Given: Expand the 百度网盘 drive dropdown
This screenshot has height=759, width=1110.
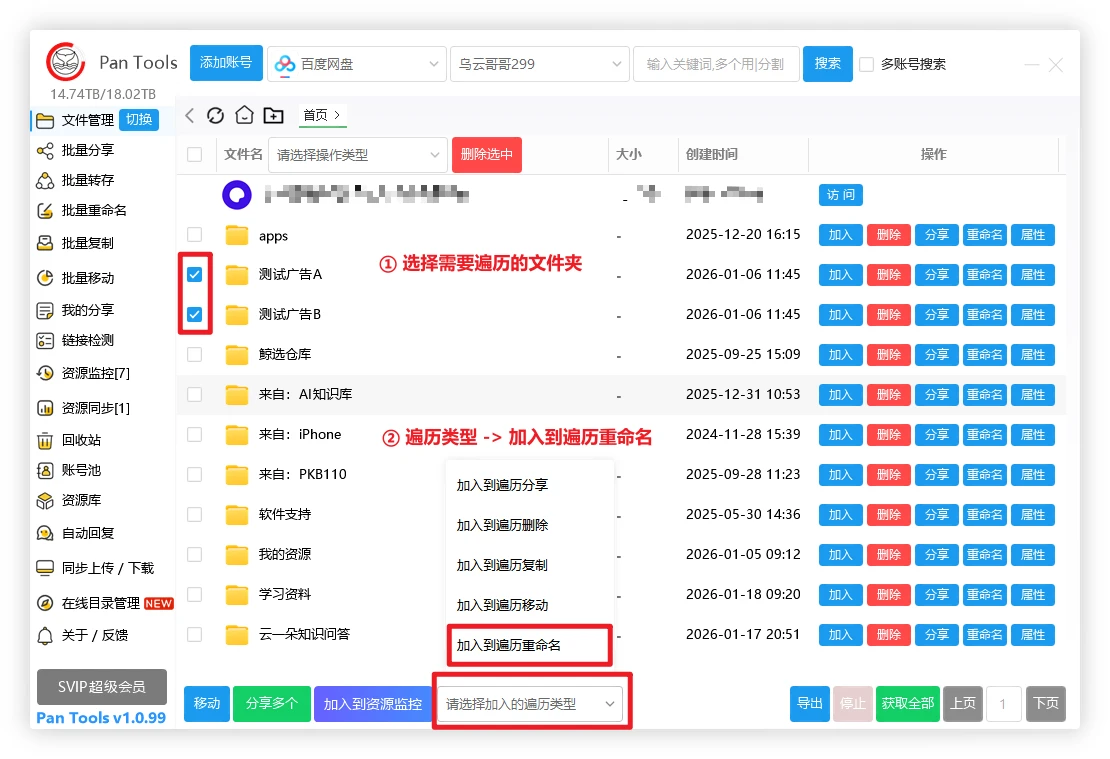Looking at the screenshot, I should (x=356, y=64).
